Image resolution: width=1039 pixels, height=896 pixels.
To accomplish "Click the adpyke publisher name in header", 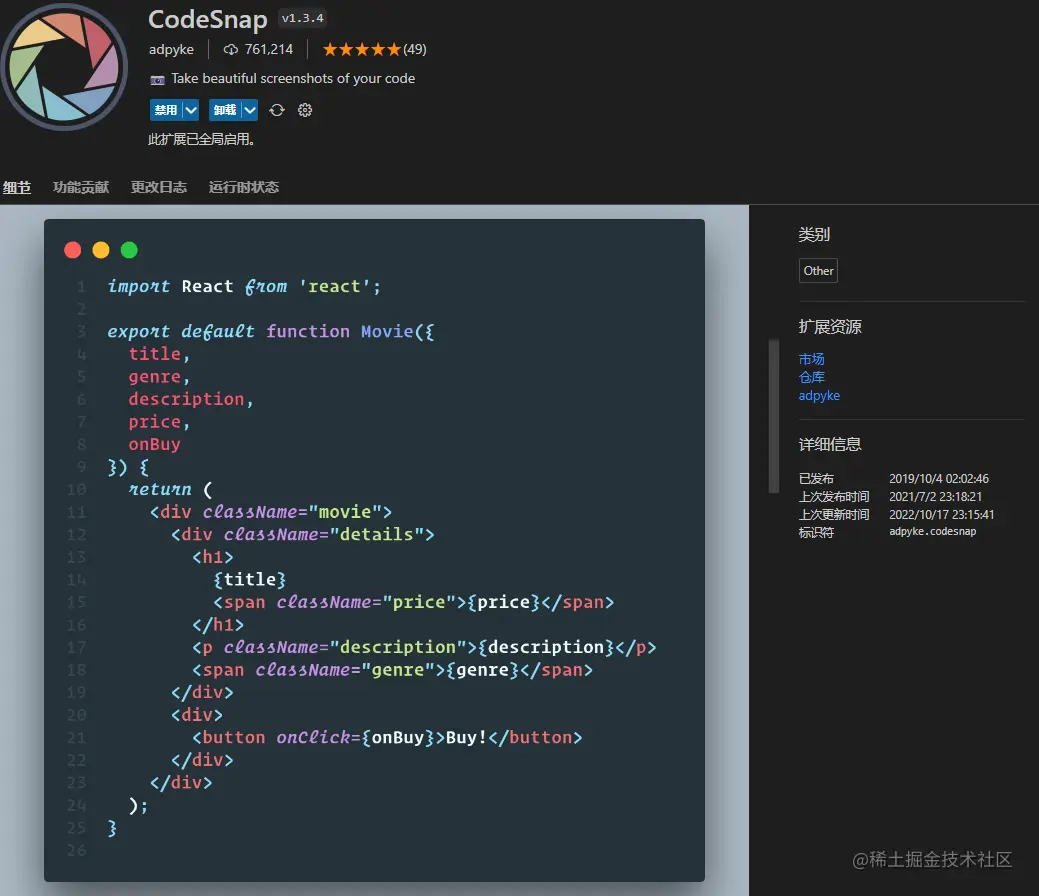I will point(171,50).
